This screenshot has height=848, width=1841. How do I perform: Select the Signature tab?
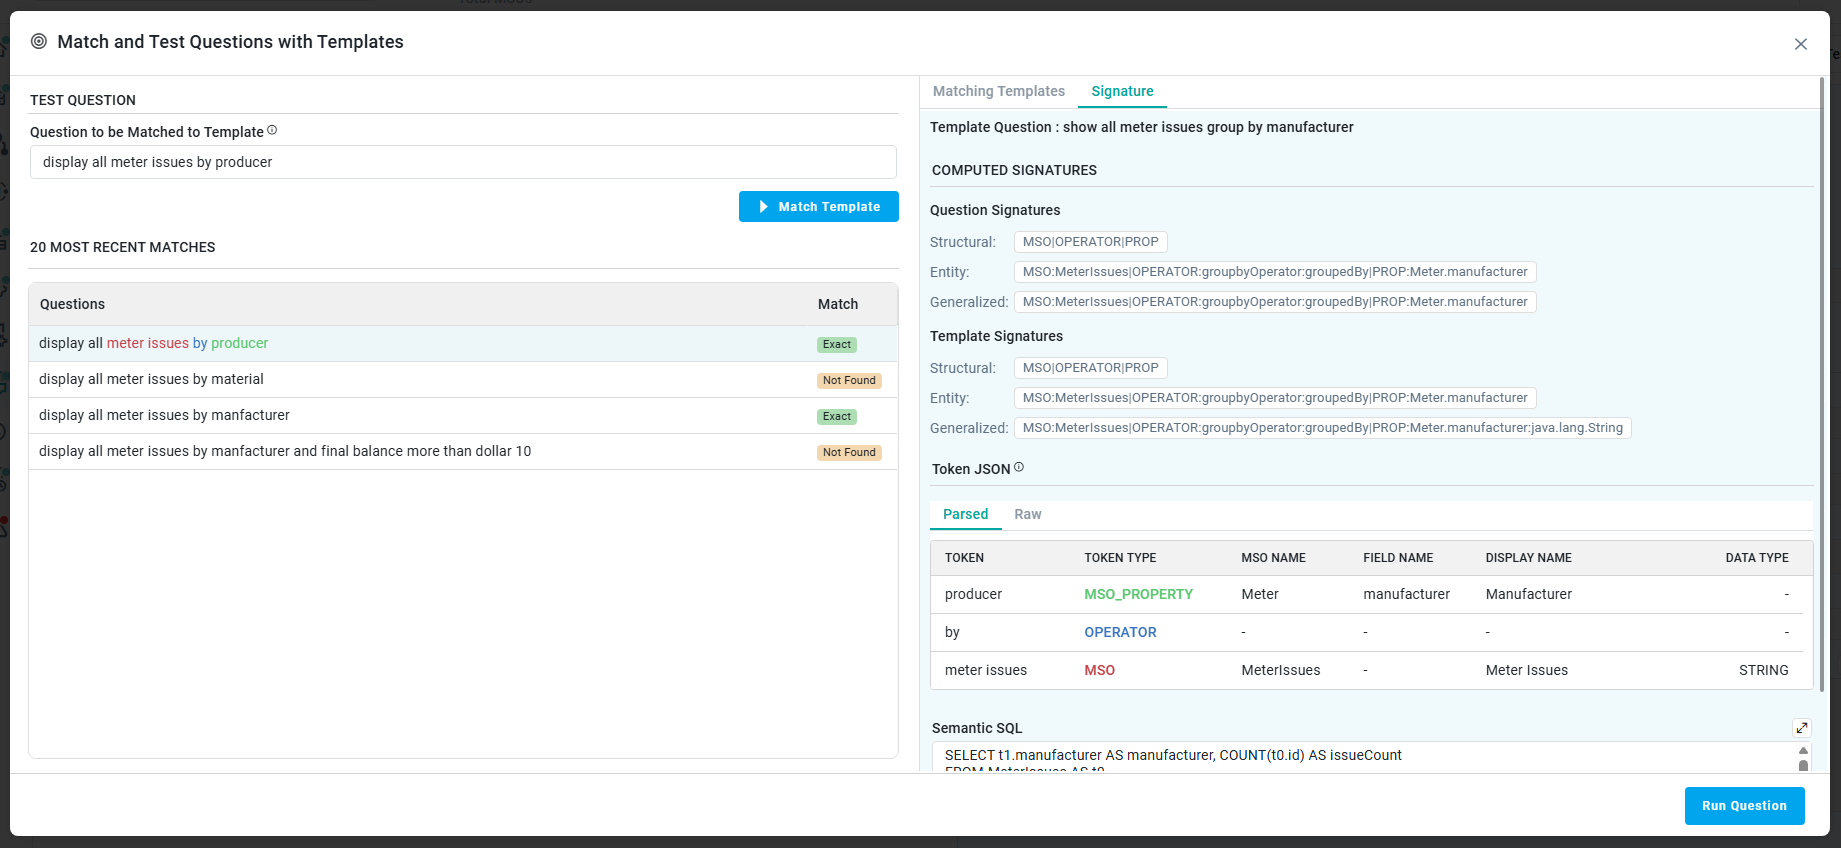coord(1122,91)
